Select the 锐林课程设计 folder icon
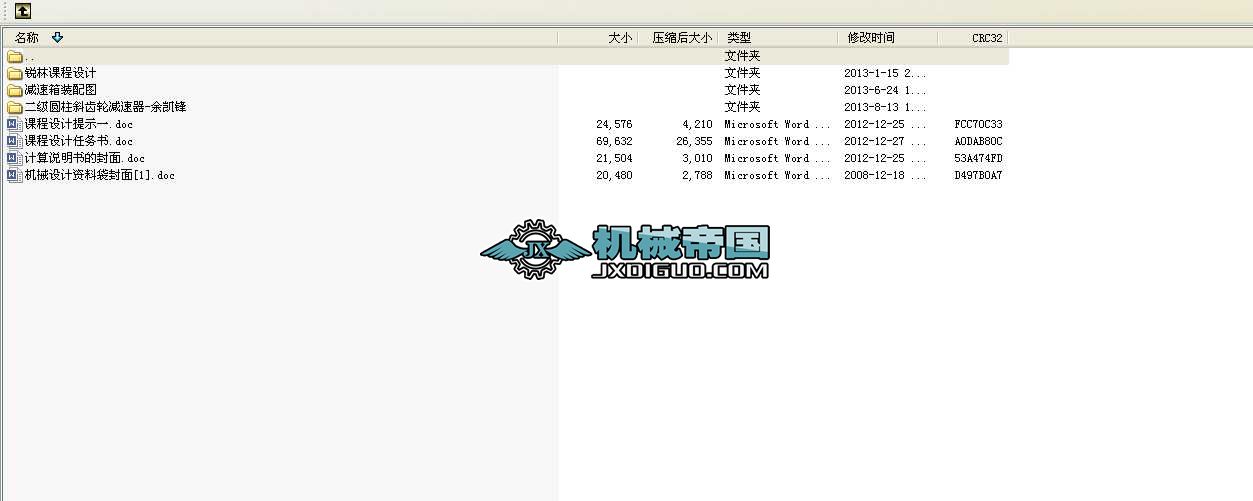This screenshot has width=1253, height=501. click(14, 73)
